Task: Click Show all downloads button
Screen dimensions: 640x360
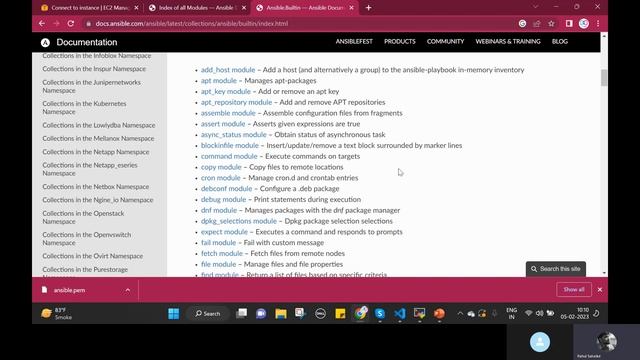Action: (574, 290)
